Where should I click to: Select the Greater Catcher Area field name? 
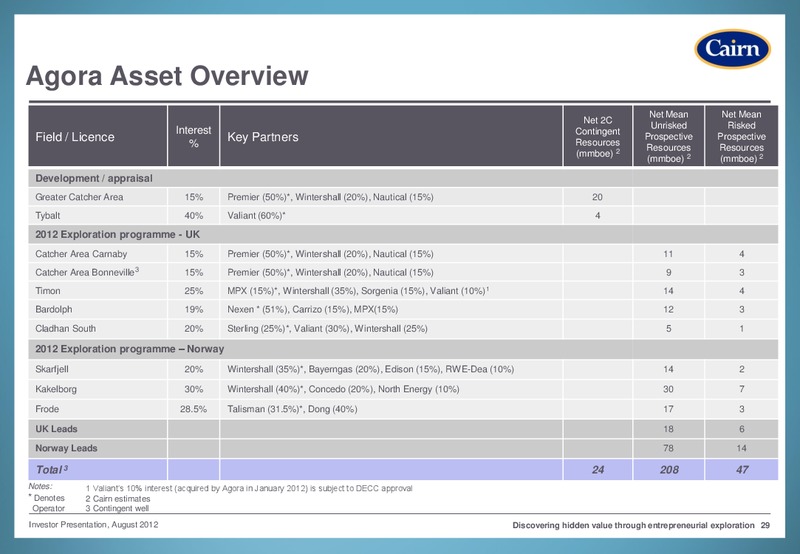point(79,197)
